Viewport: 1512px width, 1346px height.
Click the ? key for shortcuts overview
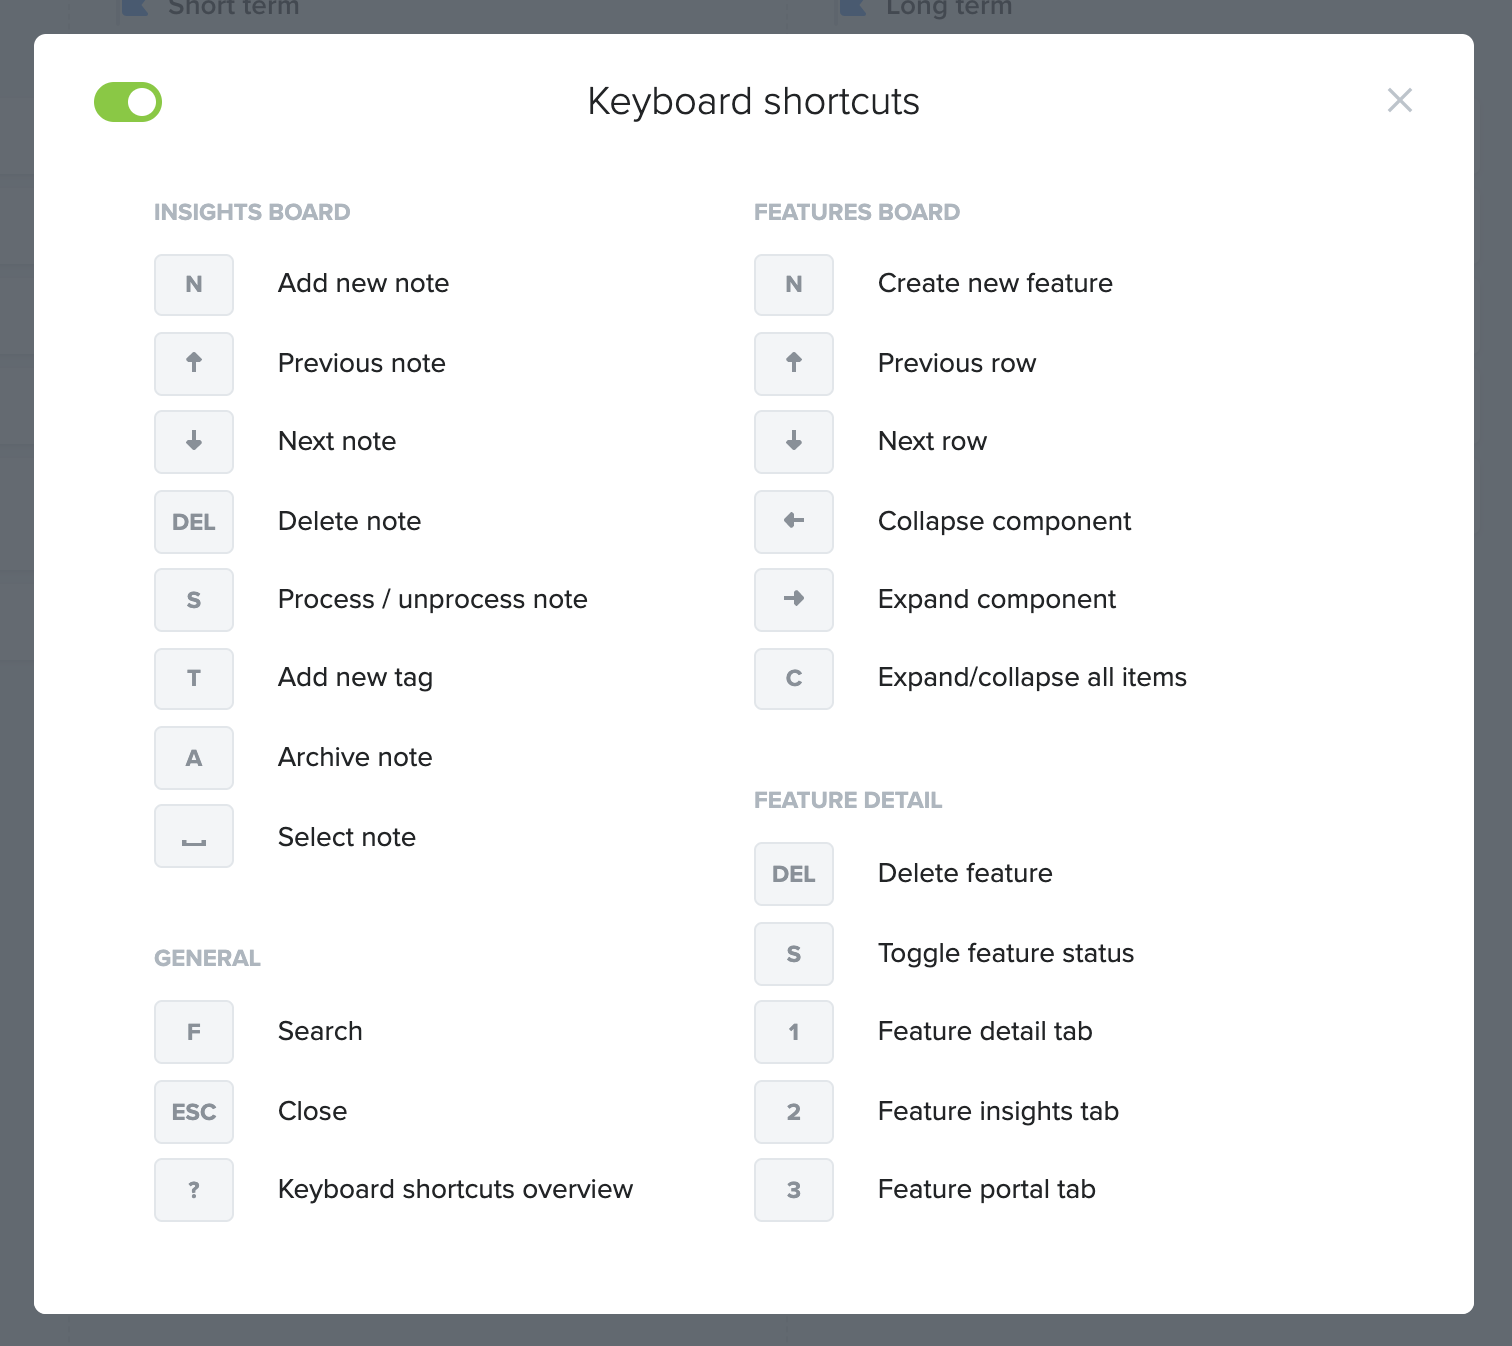(x=194, y=1190)
